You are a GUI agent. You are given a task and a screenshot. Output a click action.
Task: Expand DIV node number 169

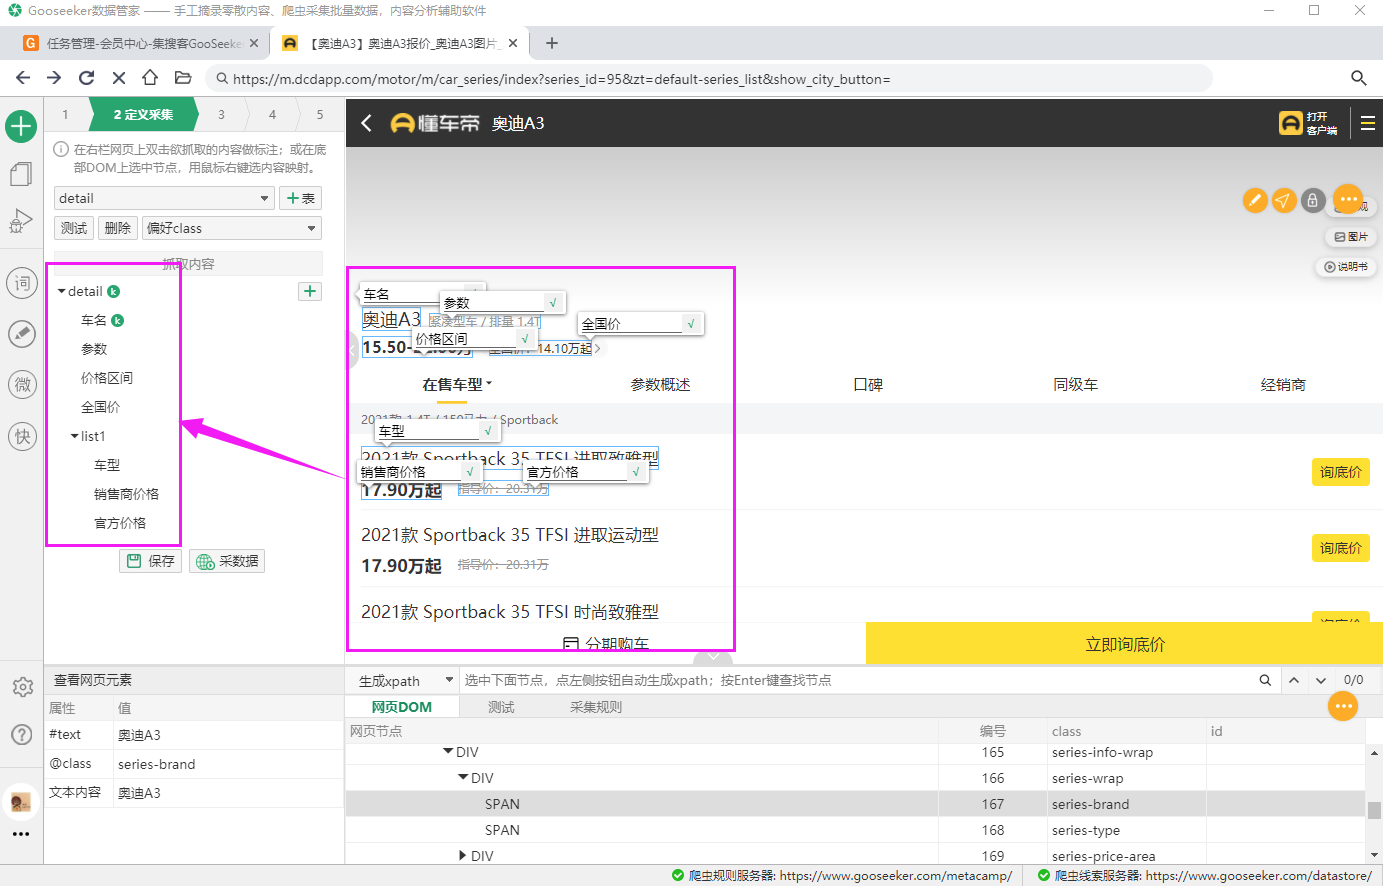[x=462, y=856]
